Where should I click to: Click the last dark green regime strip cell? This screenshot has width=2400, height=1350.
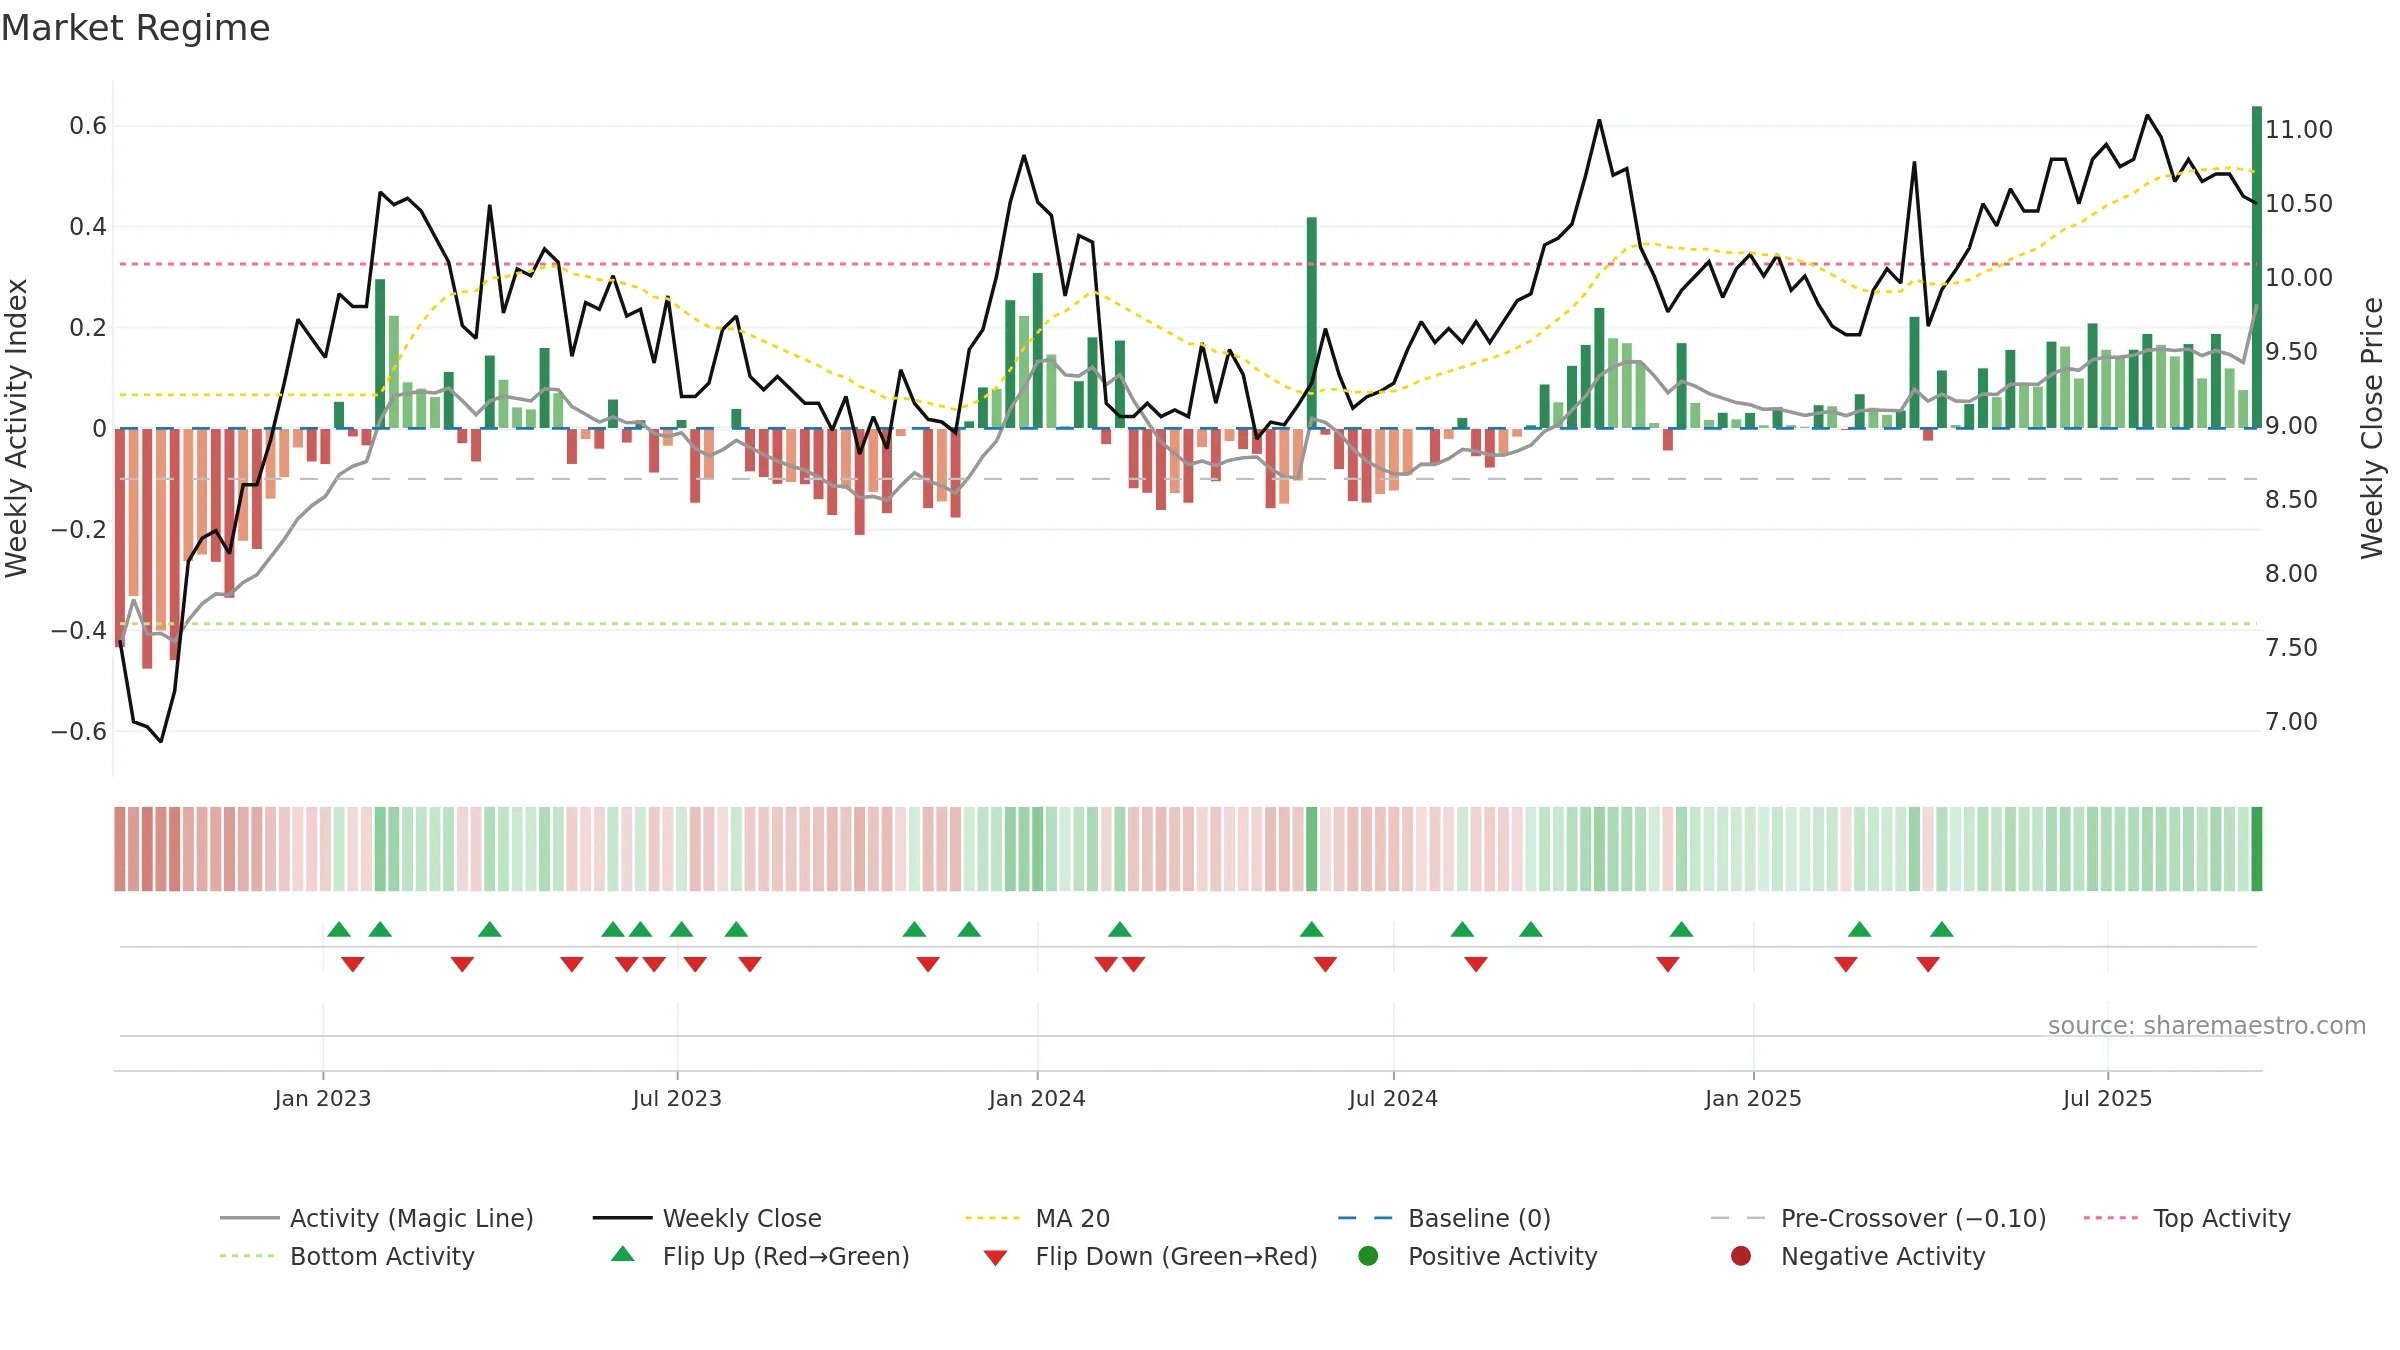pos(2257,849)
